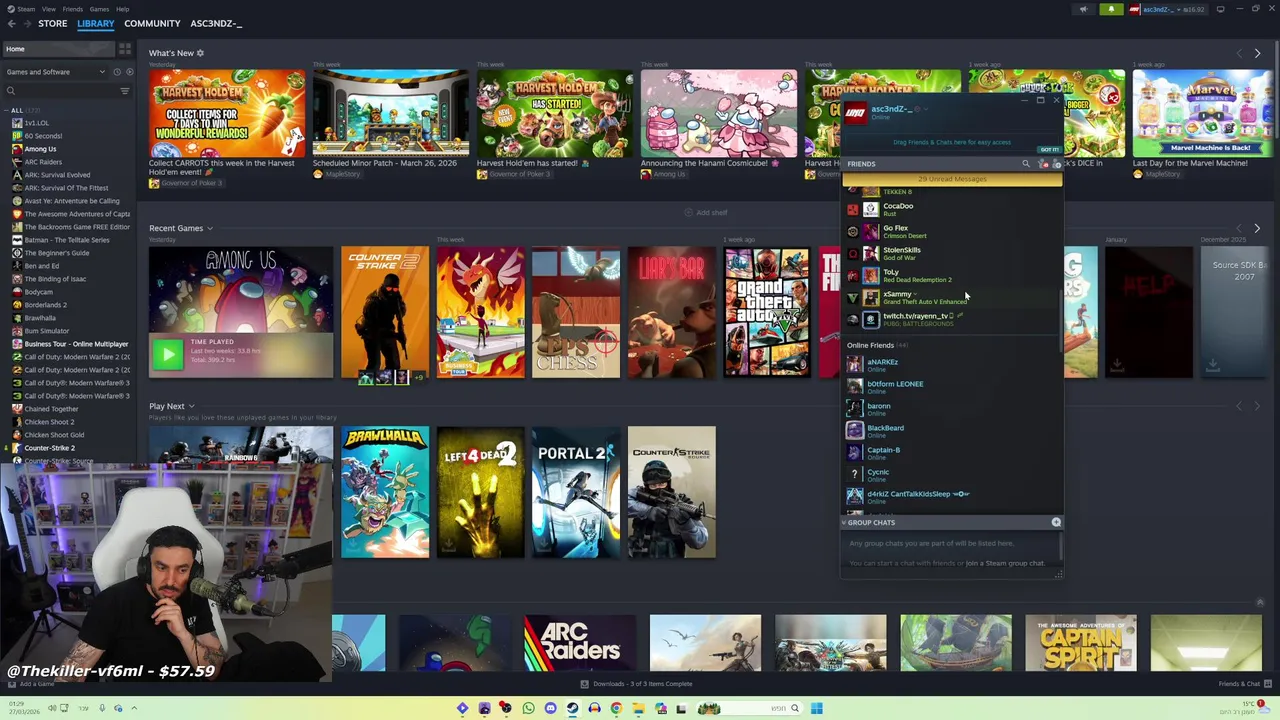Select ARC Raiders in the library list
The width and height of the screenshot is (1280, 720).
[43, 162]
